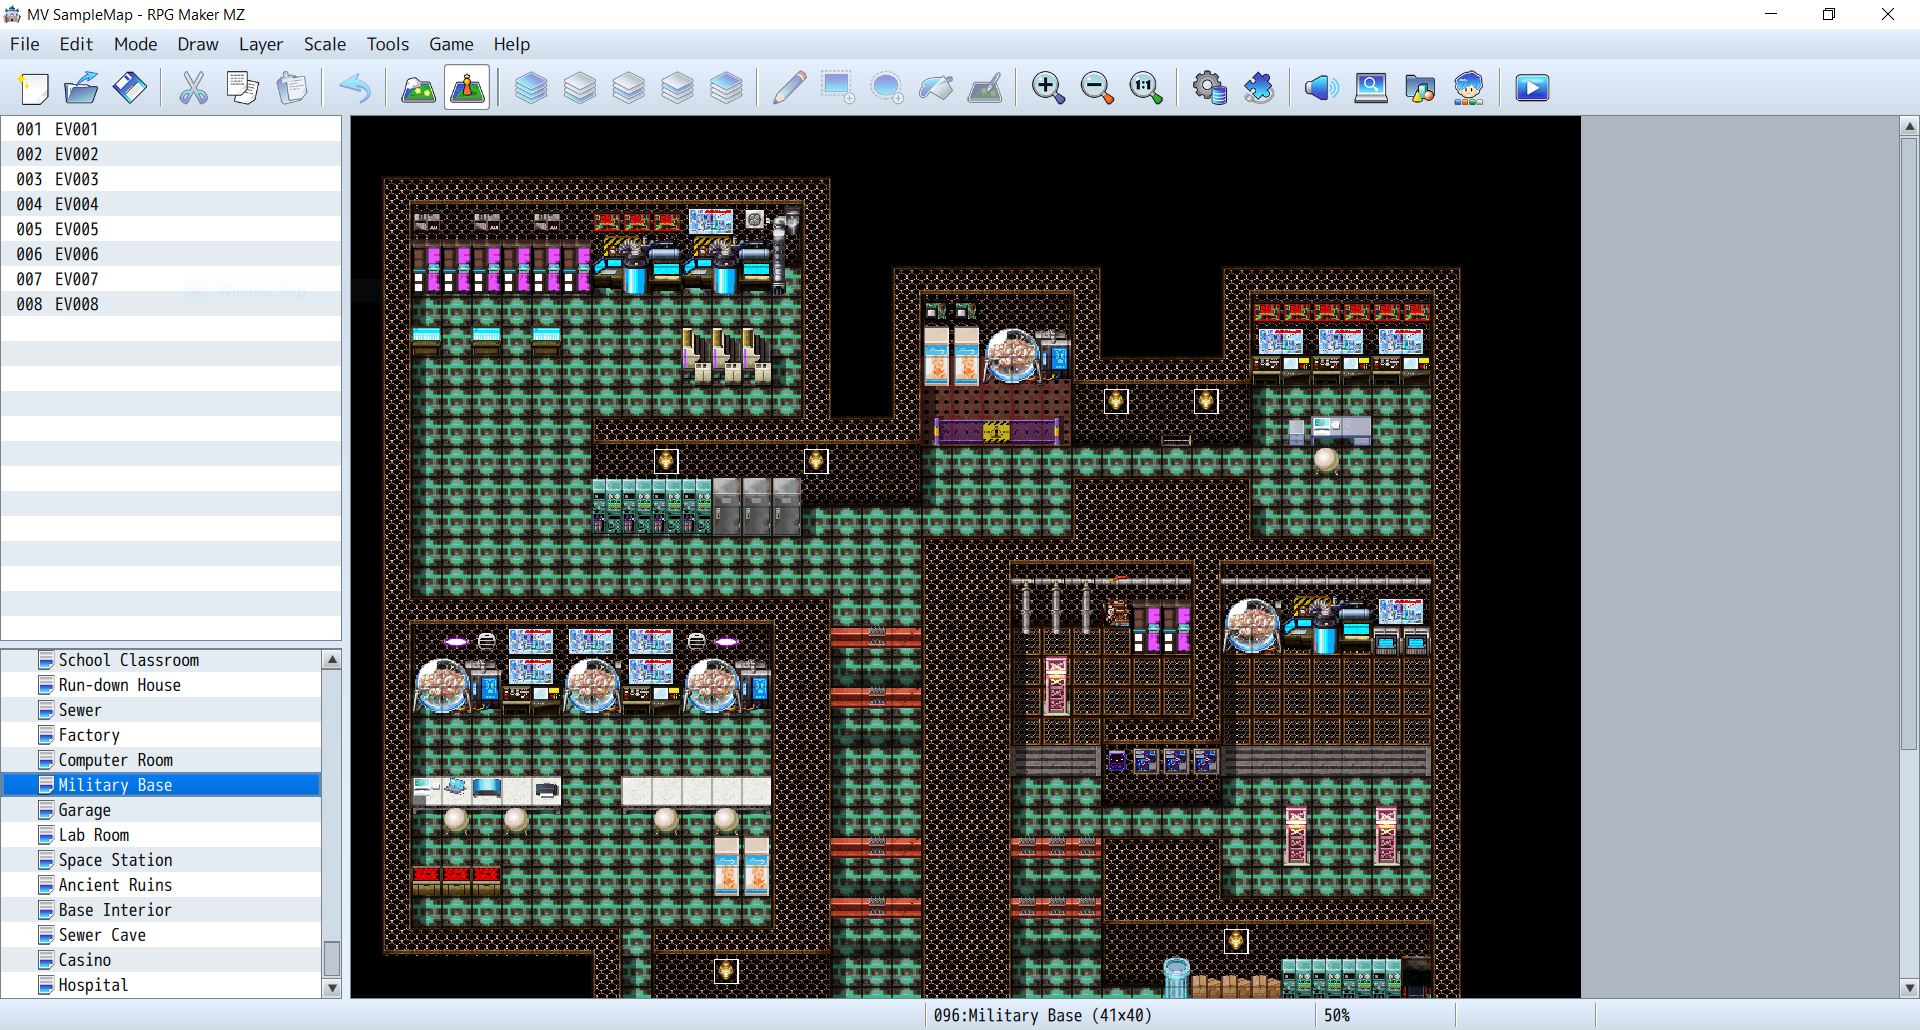Zoom in on the map

(x=1048, y=88)
